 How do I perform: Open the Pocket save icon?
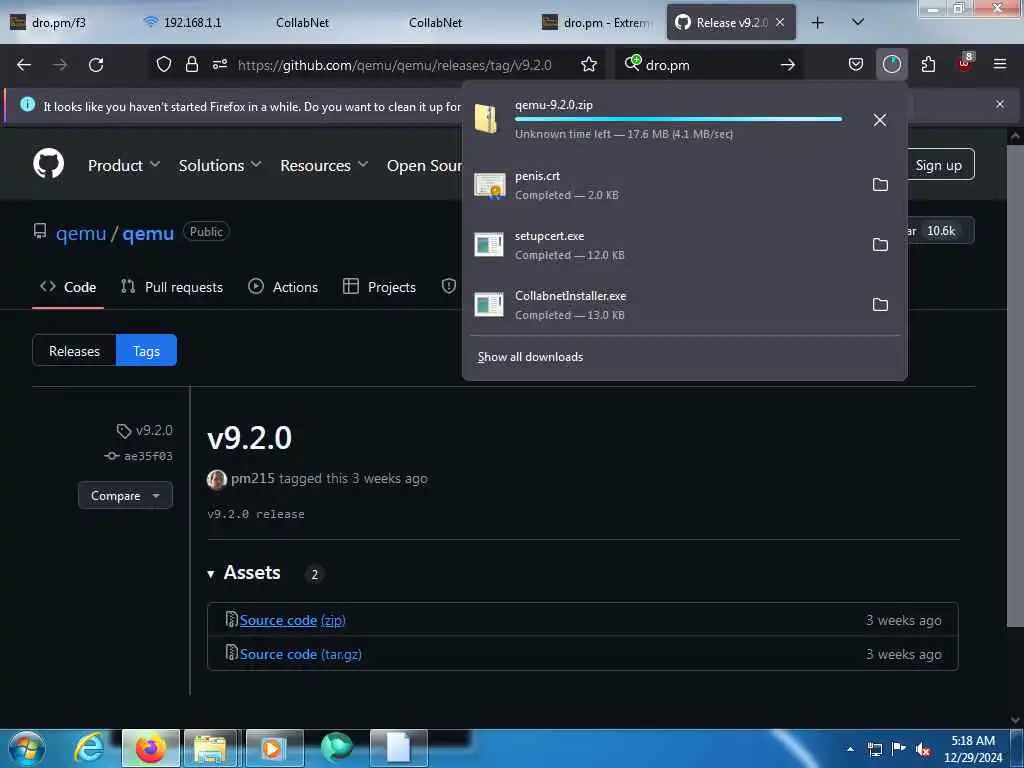[856, 65]
